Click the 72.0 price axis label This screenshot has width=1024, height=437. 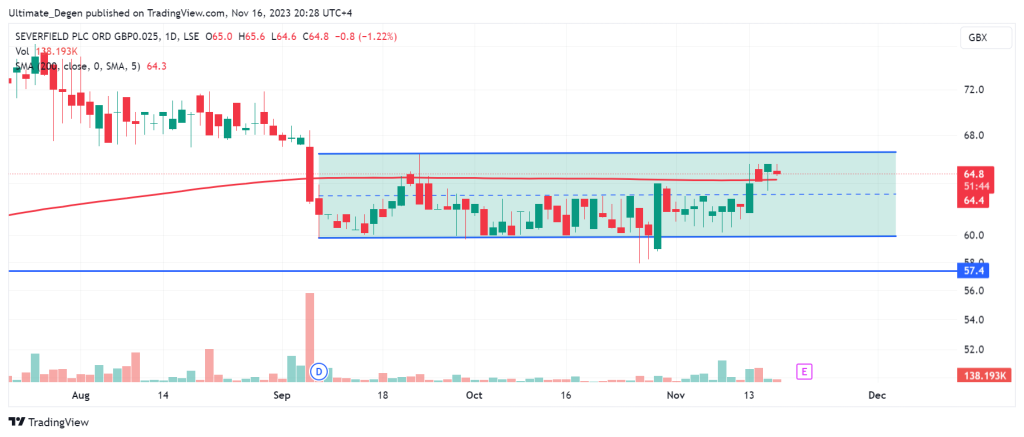tap(975, 90)
